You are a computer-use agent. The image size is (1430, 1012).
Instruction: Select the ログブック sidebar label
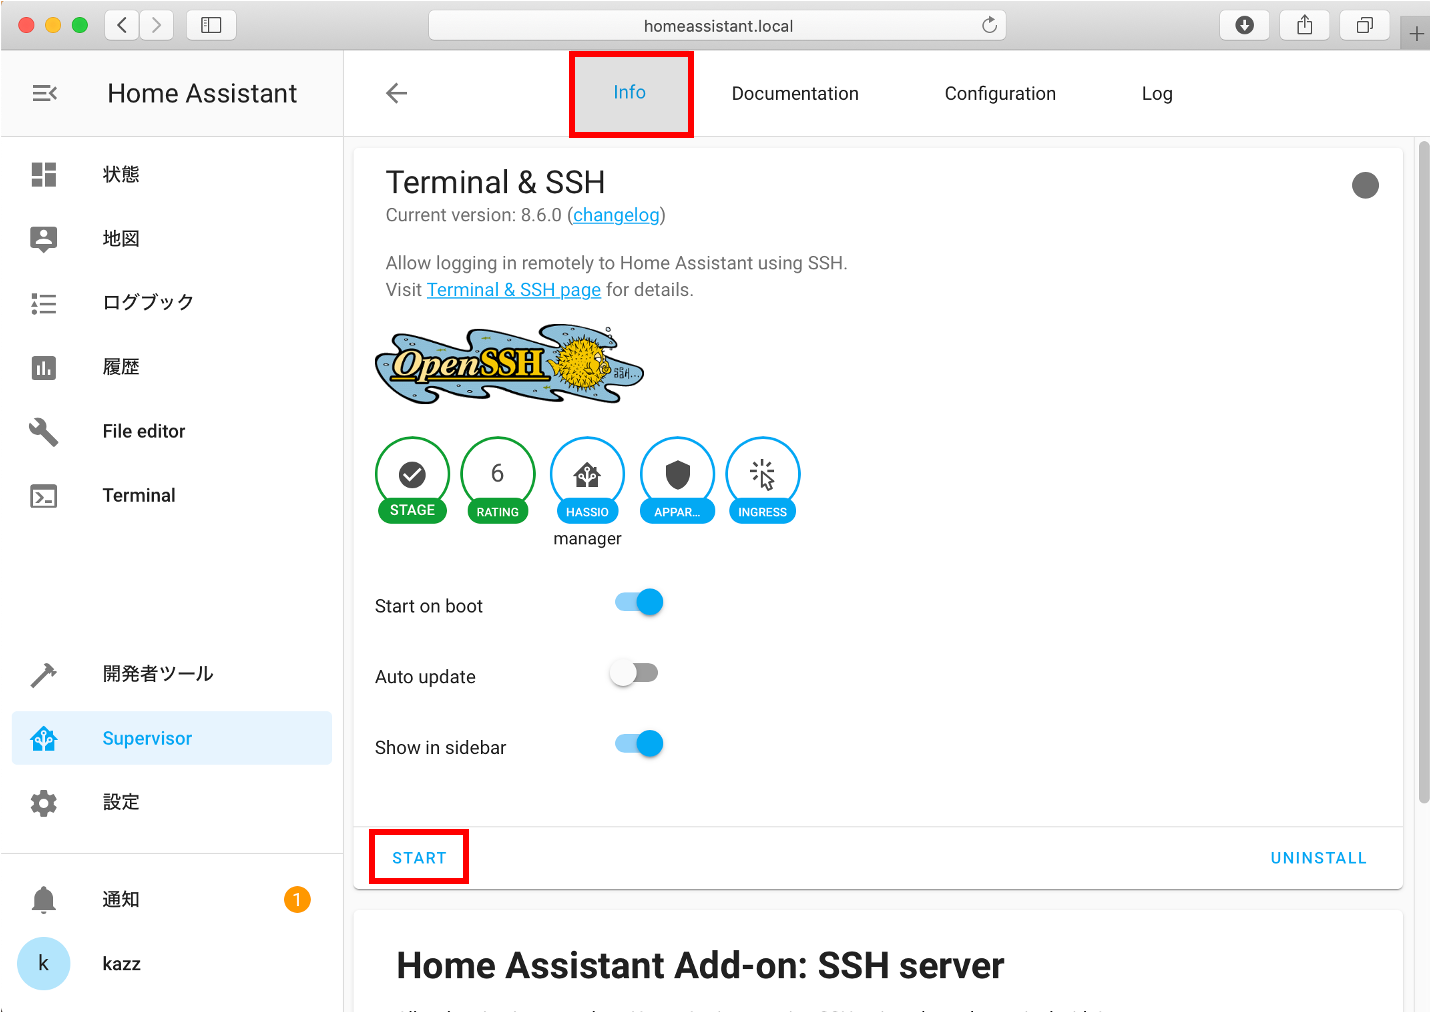point(148,302)
